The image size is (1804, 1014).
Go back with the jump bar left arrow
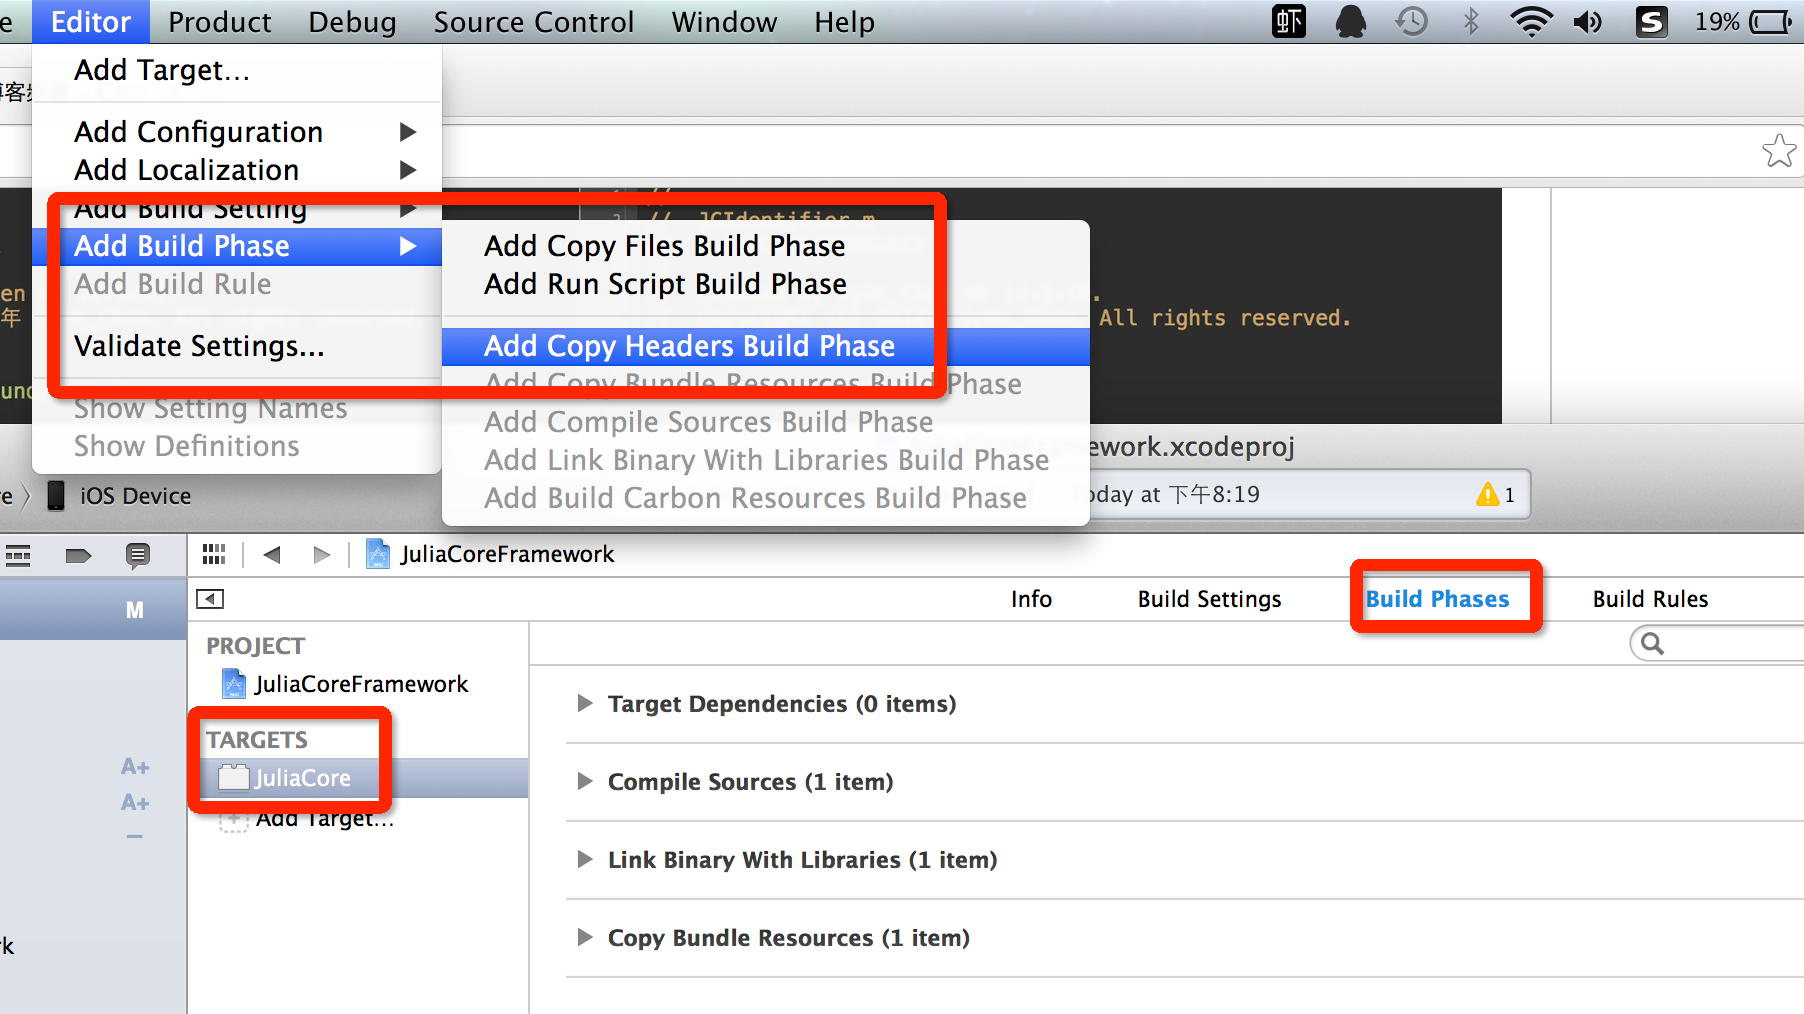pos(272,554)
